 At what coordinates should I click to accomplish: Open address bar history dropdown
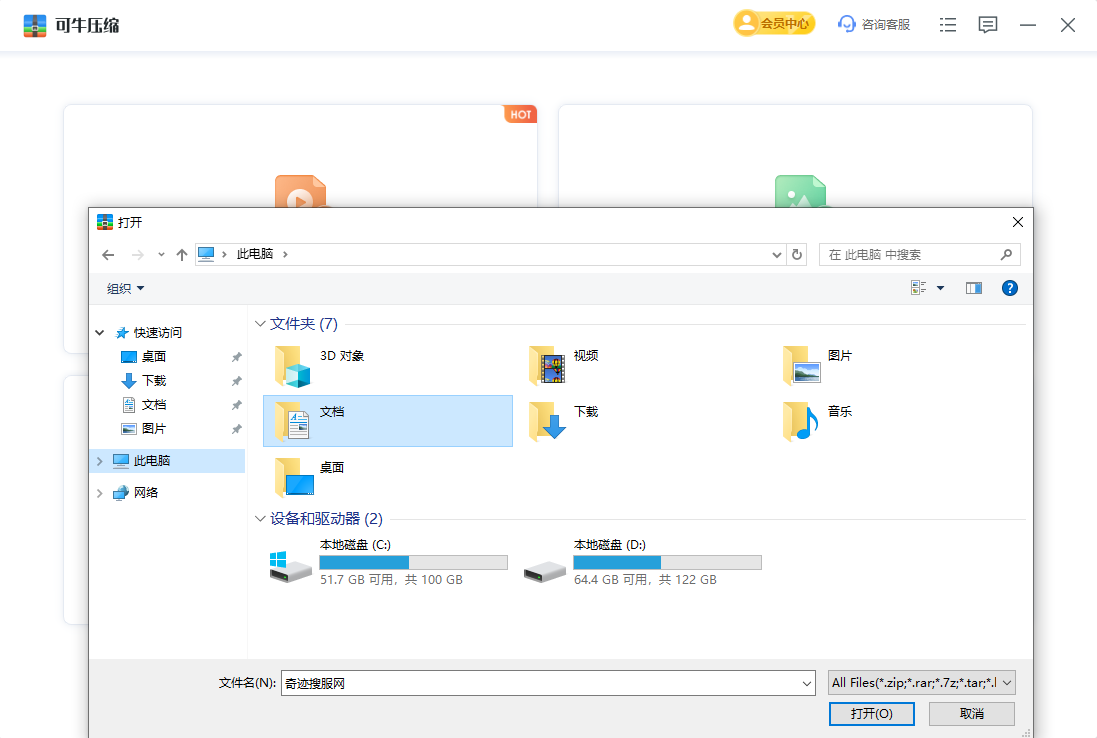coord(776,255)
